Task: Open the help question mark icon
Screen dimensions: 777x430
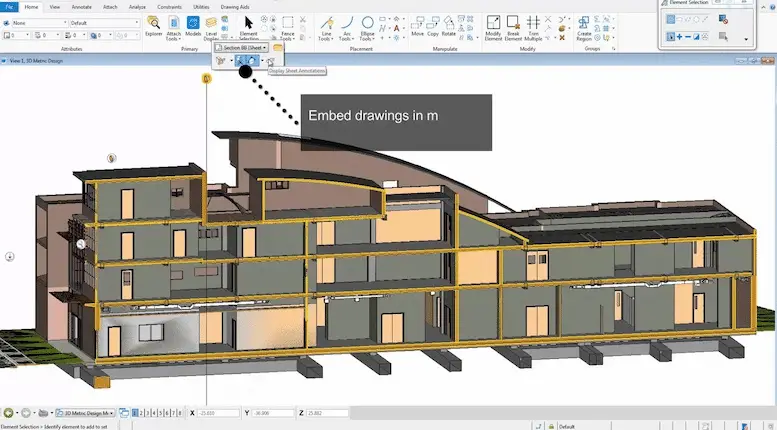Action: click(773, 7)
